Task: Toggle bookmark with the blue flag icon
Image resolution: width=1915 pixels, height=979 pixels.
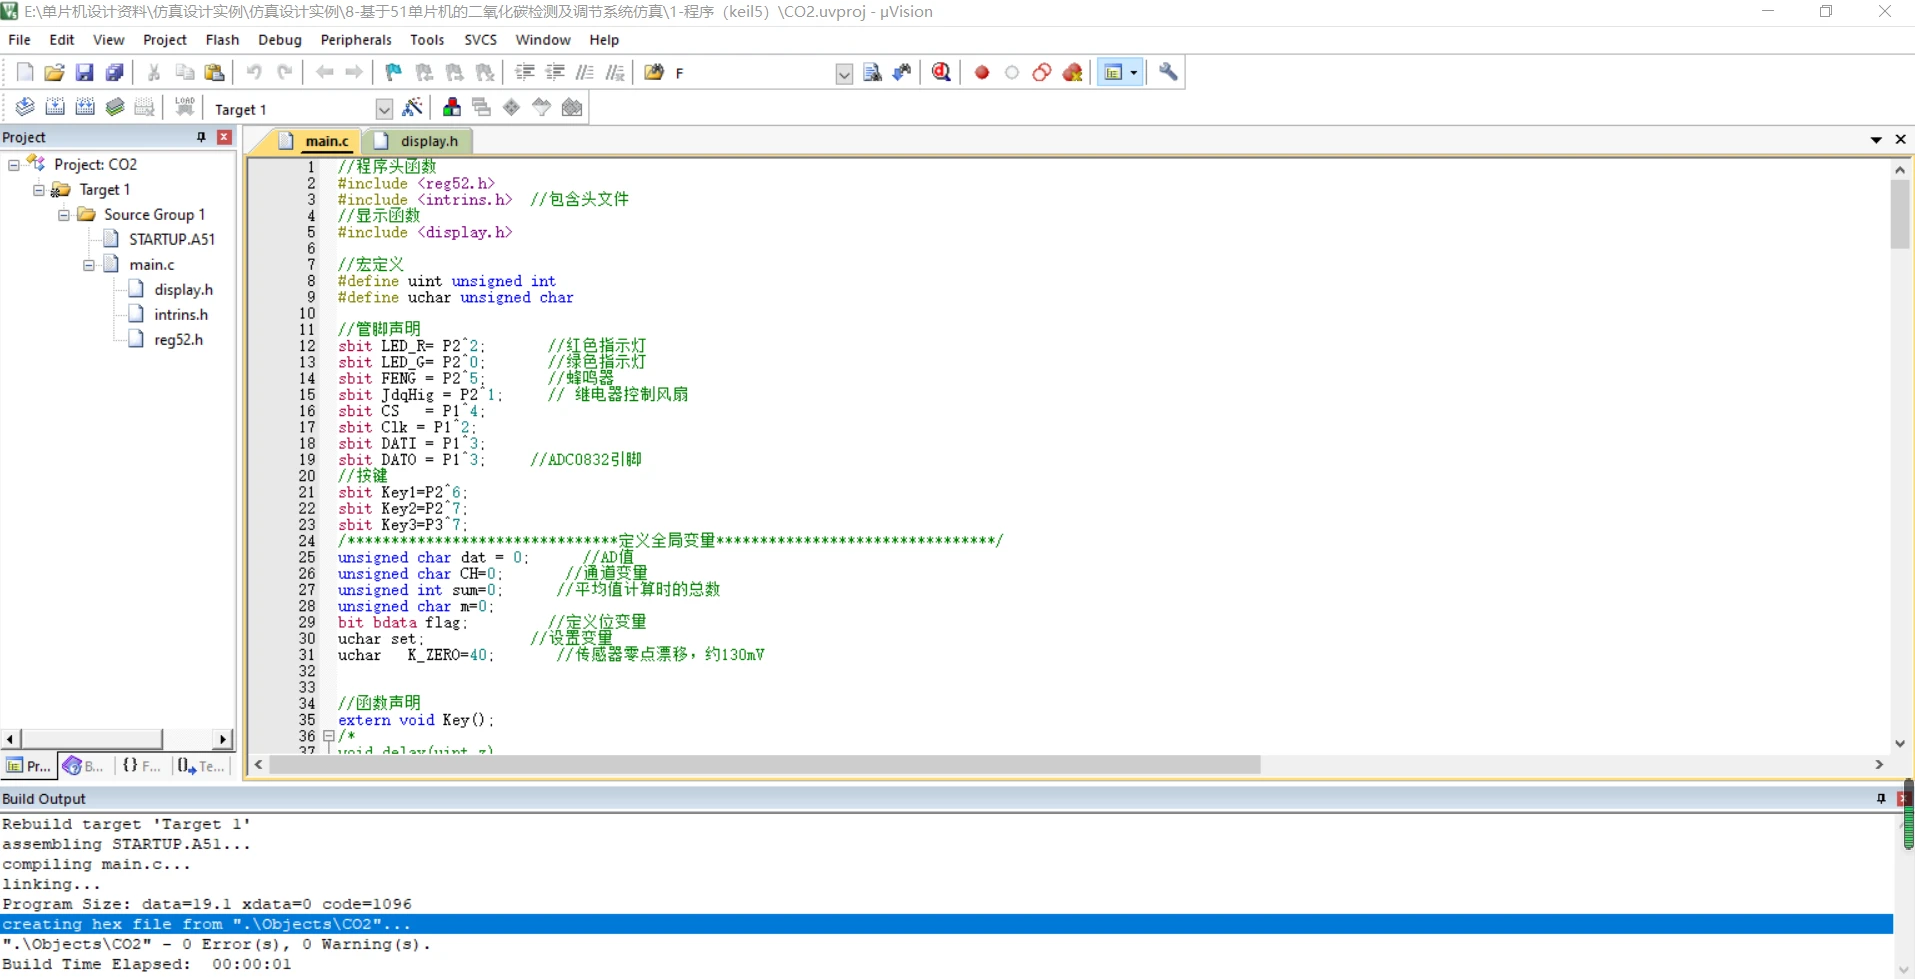Action: [393, 72]
